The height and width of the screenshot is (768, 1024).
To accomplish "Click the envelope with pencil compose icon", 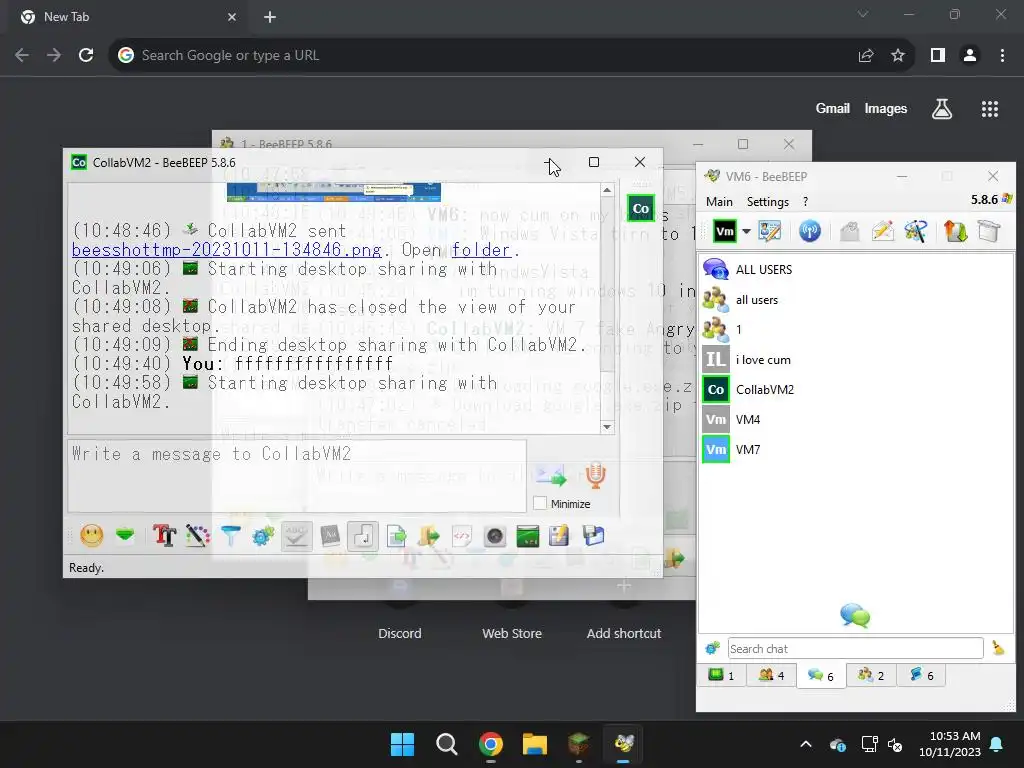I will (882, 231).
